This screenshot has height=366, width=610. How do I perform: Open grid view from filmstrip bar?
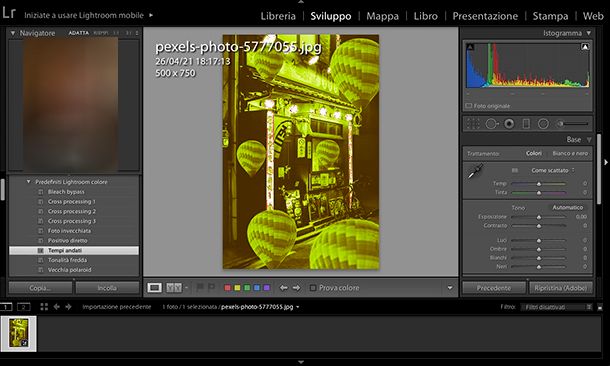point(44,307)
